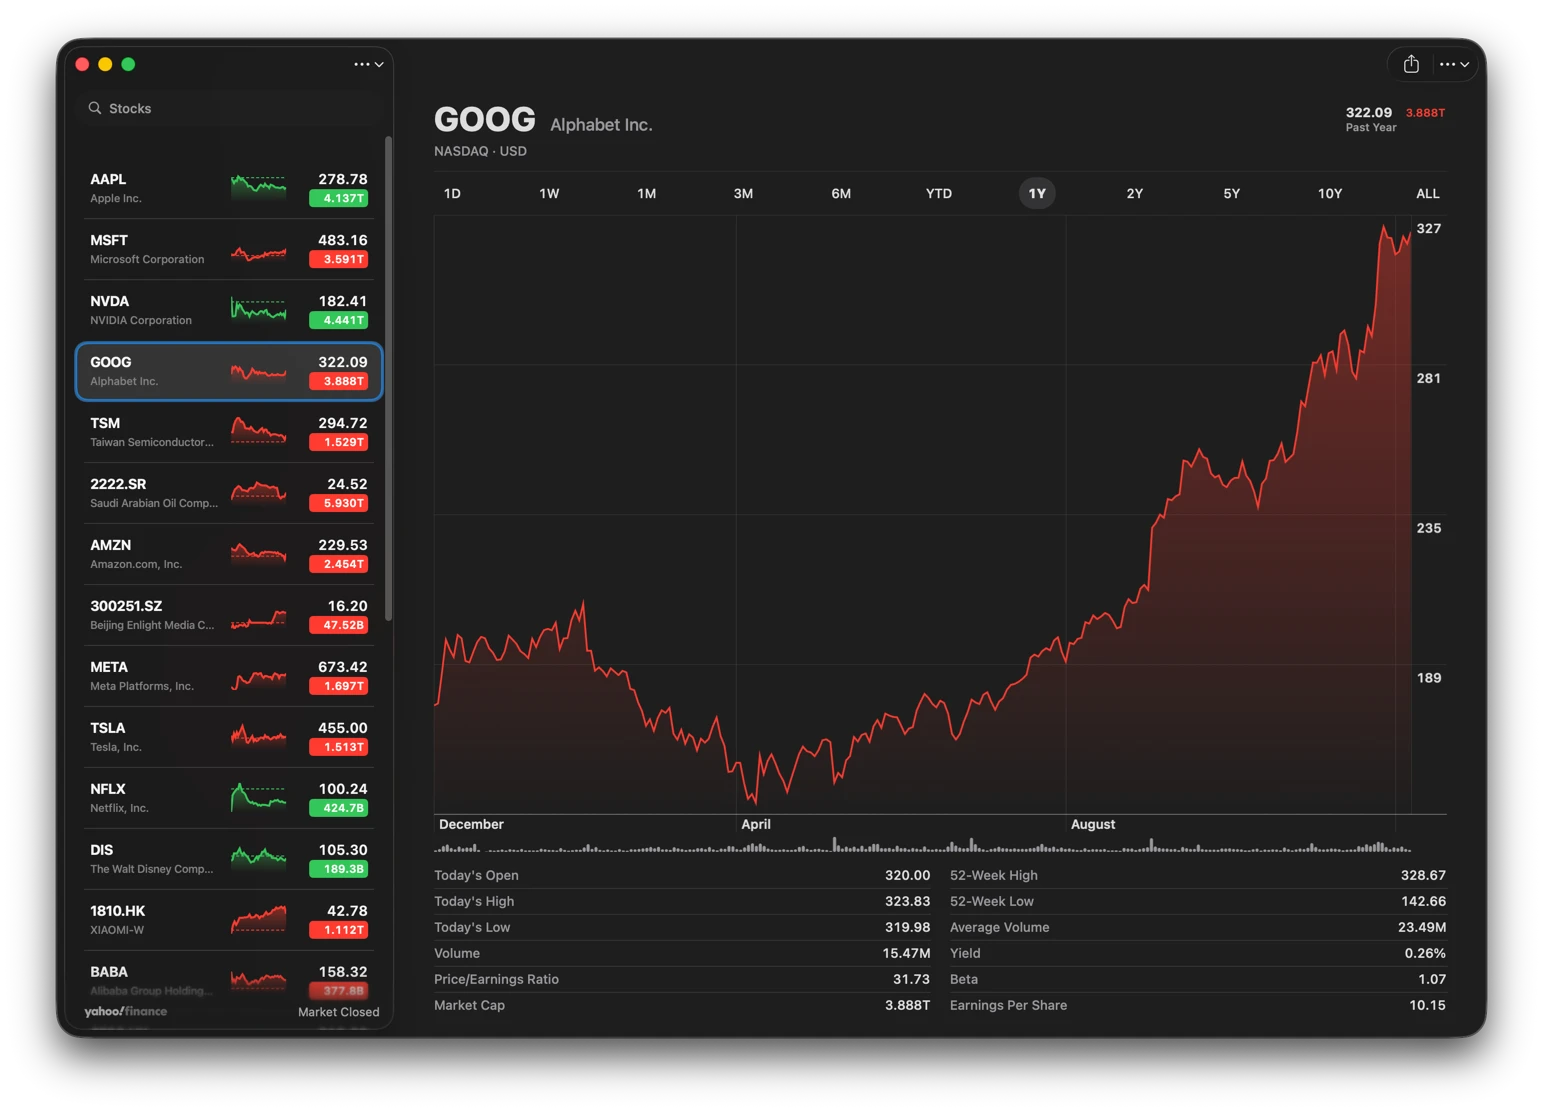Select the ALL time range
The image size is (1543, 1112).
[x=1427, y=193]
